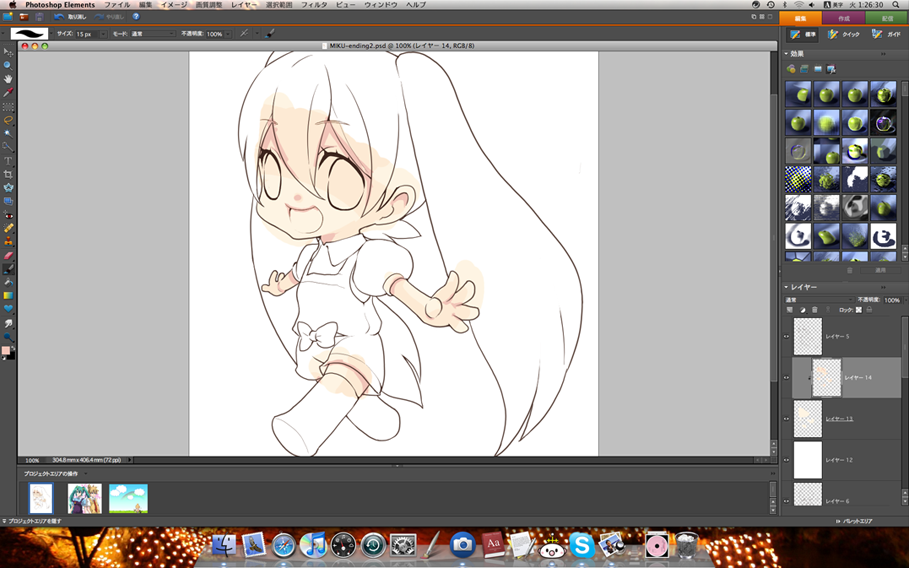Open the brush 不透明度 opacity dropdown
Image resolution: width=909 pixels, height=568 pixels.
(x=228, y=34)
